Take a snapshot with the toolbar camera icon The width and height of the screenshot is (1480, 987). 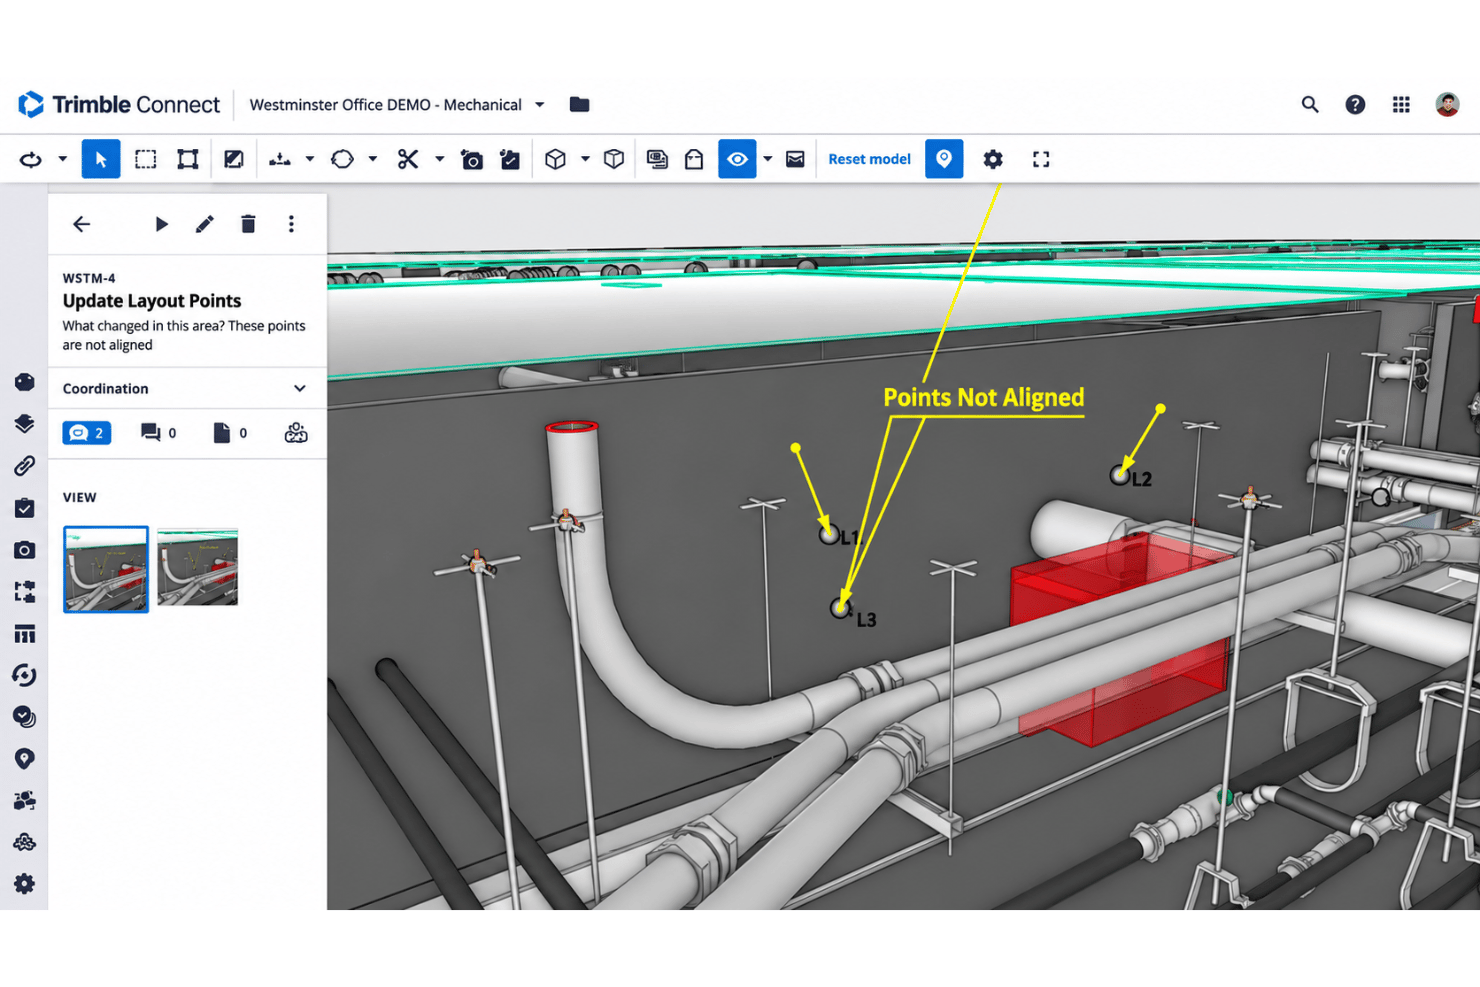click(472, 159)
